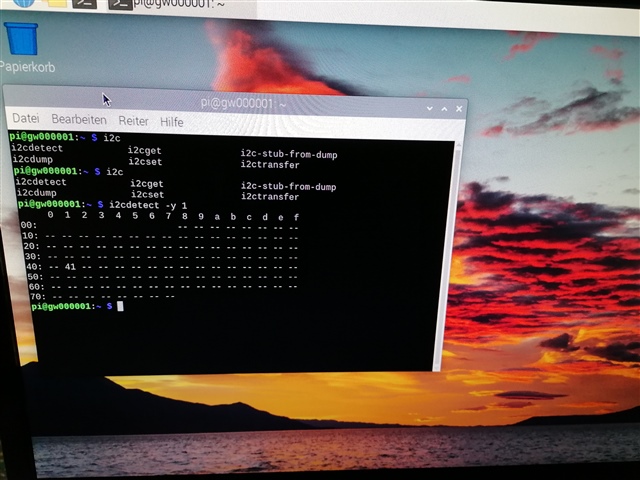Close the terminal window
Image resolution: width=640 pixels, height=480 pixels.
coord(459,109)
